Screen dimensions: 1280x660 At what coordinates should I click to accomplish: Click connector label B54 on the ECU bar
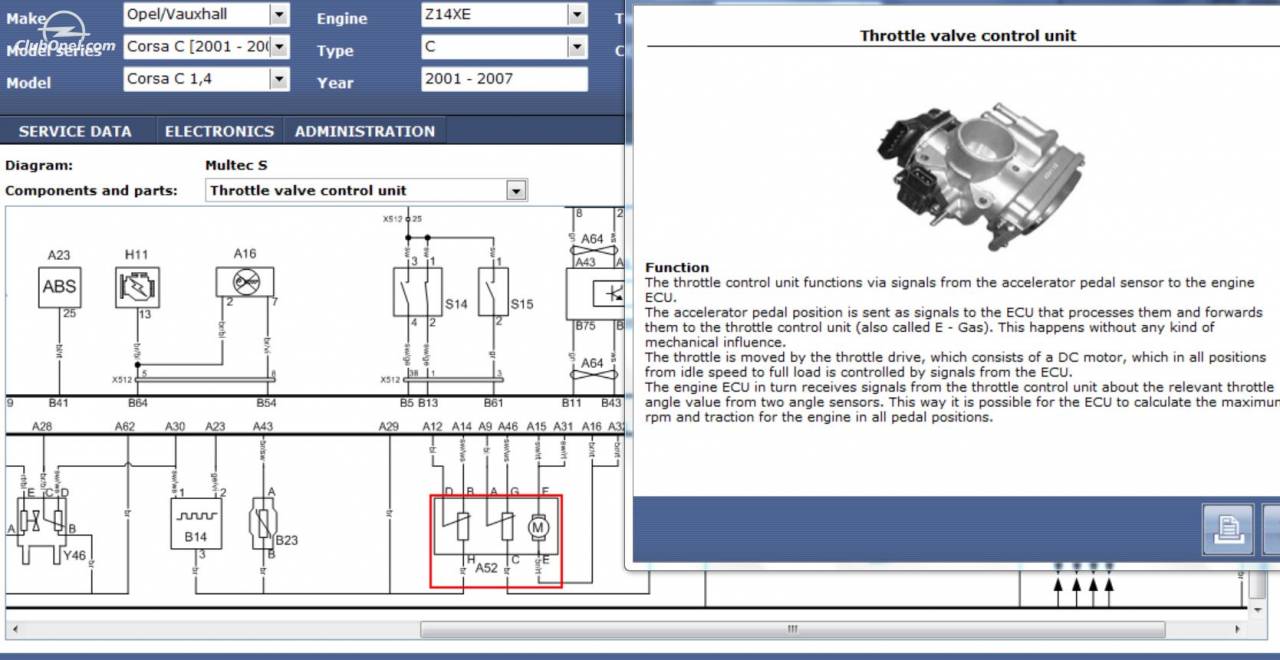(x=266, y=403)
